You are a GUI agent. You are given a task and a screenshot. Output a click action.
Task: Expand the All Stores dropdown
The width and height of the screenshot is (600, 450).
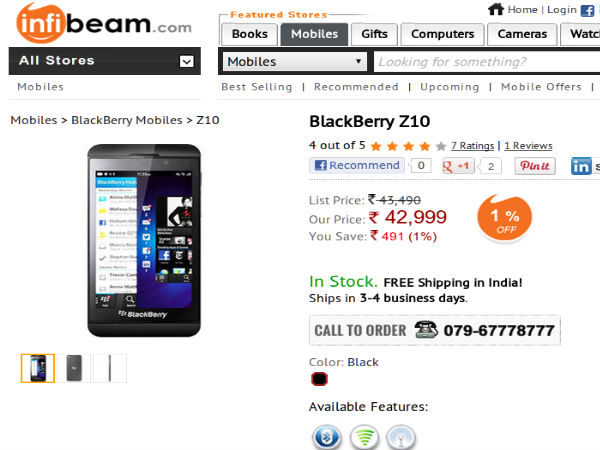[x=186, y=61]
